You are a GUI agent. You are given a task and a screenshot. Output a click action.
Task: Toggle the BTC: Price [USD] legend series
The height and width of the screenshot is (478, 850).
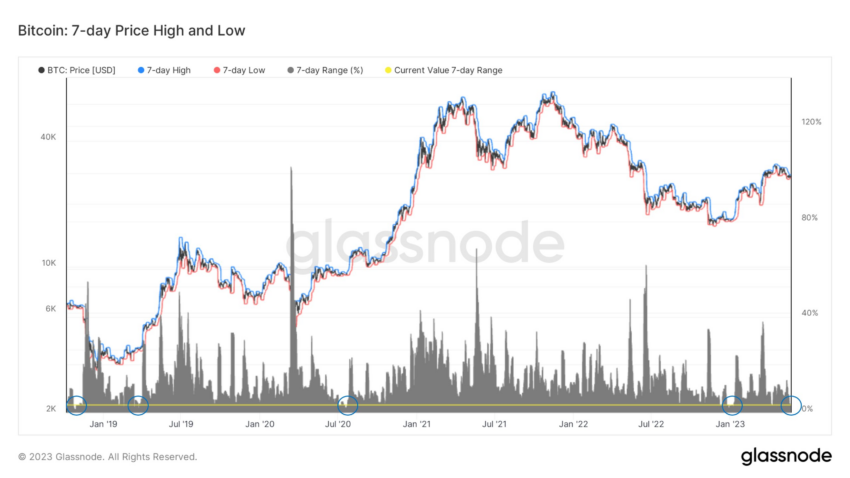[x=76, y=70]
